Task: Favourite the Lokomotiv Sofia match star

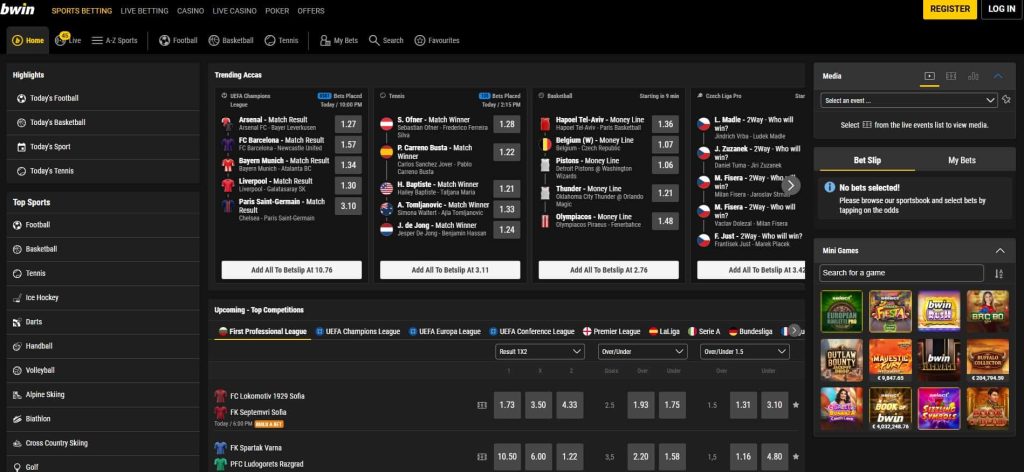Action: (x=795, y=405)
